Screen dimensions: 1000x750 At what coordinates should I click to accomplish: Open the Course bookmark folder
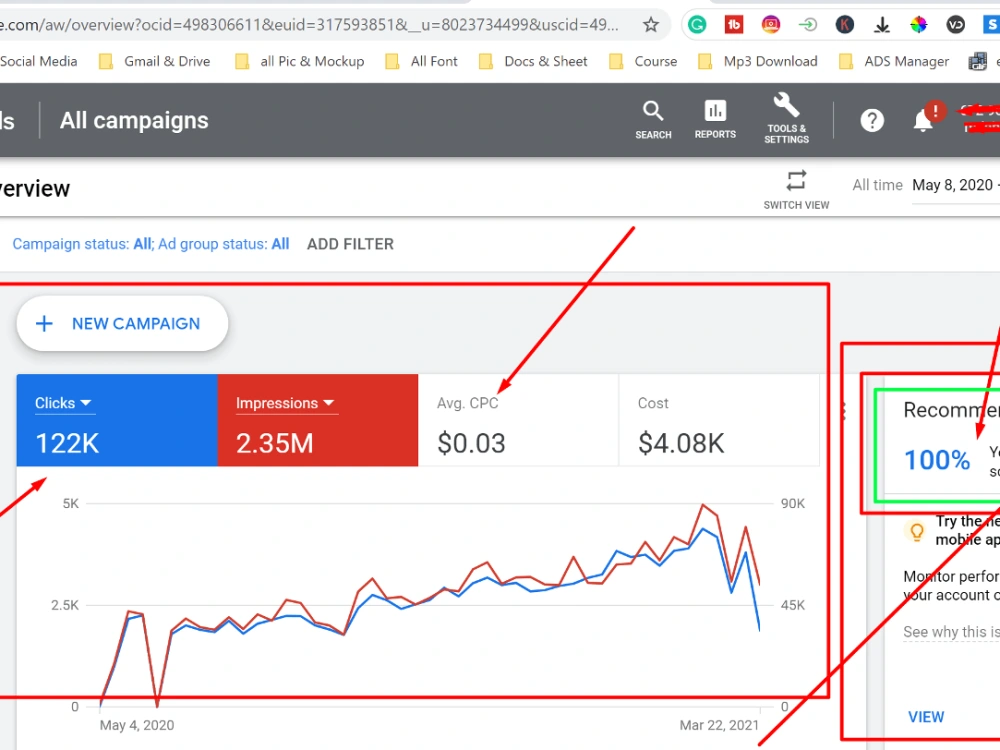pos(643,61)
